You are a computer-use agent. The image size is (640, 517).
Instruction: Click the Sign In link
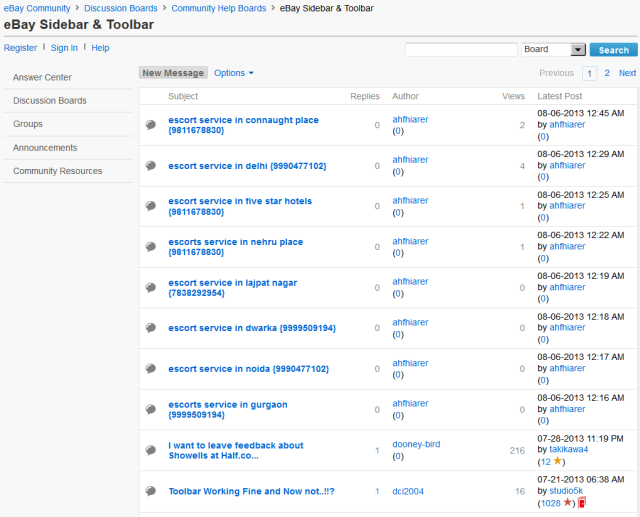click(64, 48)
